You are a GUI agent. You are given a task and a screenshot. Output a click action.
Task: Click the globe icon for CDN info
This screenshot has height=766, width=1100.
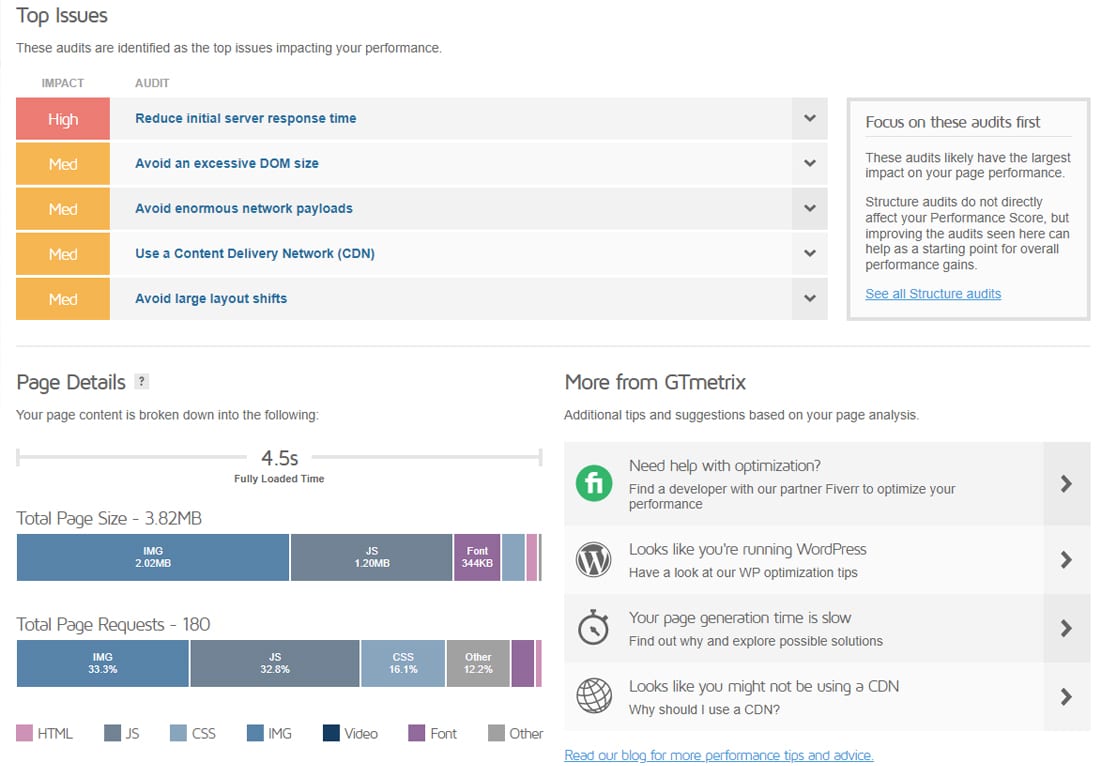594,697
